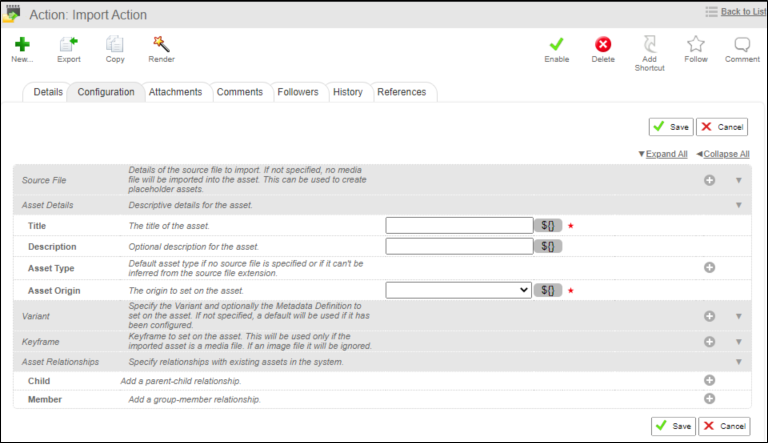Enable the action with green checkmark
Viewport: 768px width, 443px height.
tap(557, 44)
